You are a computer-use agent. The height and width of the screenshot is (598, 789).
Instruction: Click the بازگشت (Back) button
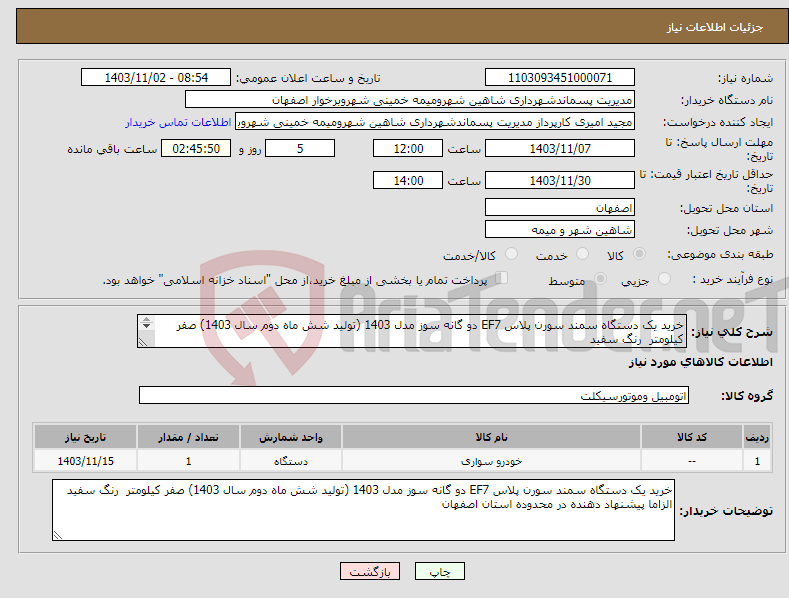[x=370, y=571]
